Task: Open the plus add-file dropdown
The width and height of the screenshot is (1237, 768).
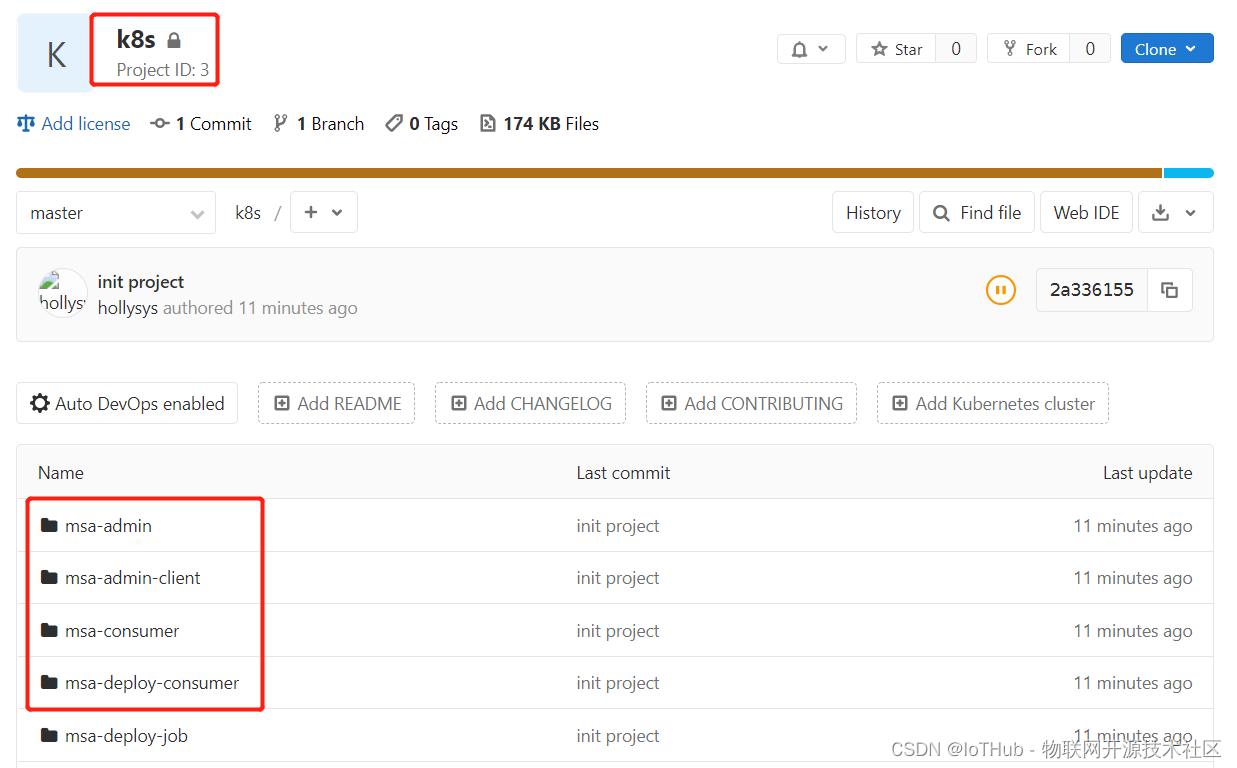Action: pyautogui.click(x=324, y=213)
